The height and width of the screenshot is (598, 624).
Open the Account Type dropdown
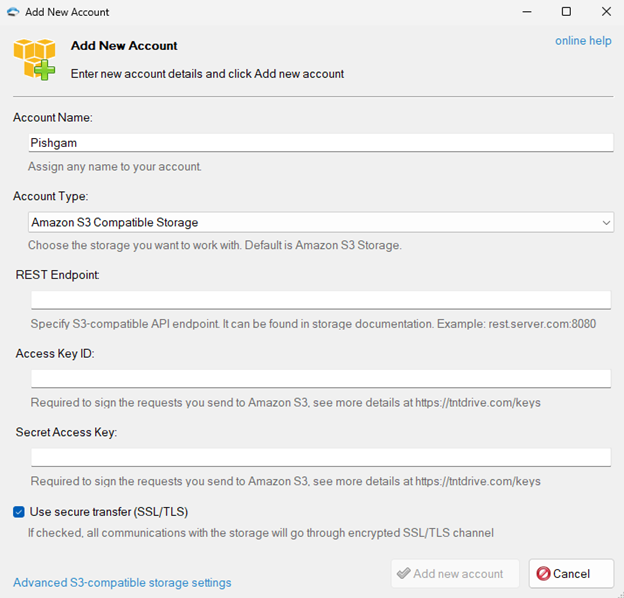point(321,222)
